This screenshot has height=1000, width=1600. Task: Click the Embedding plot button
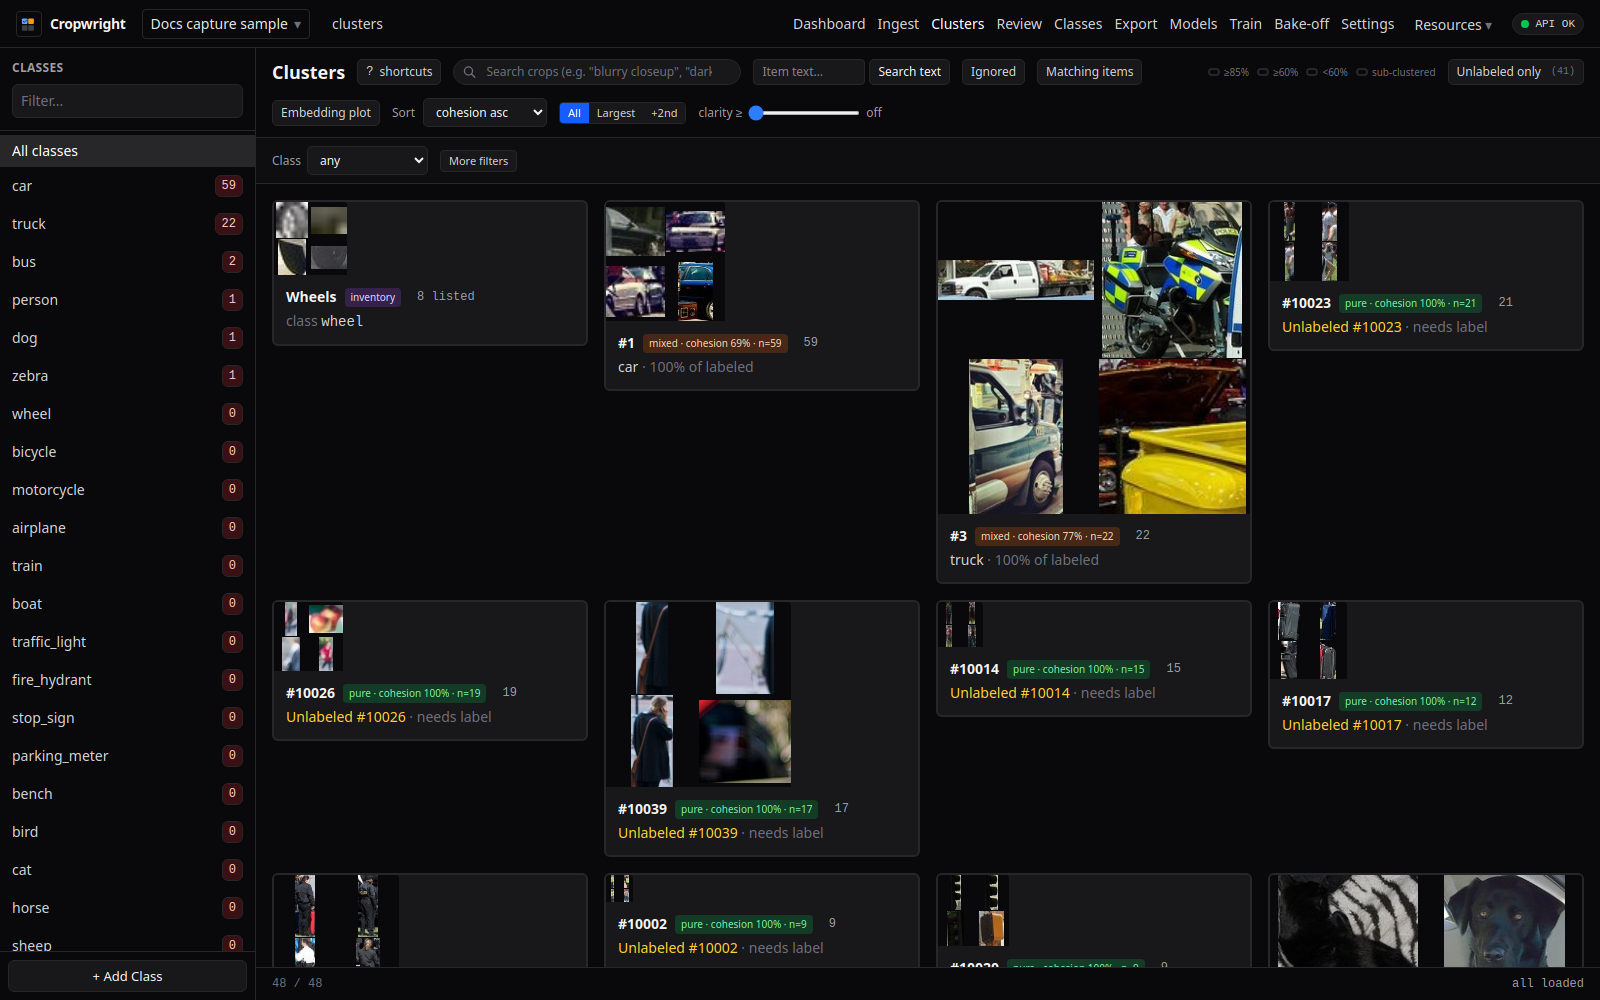[326, 113]
